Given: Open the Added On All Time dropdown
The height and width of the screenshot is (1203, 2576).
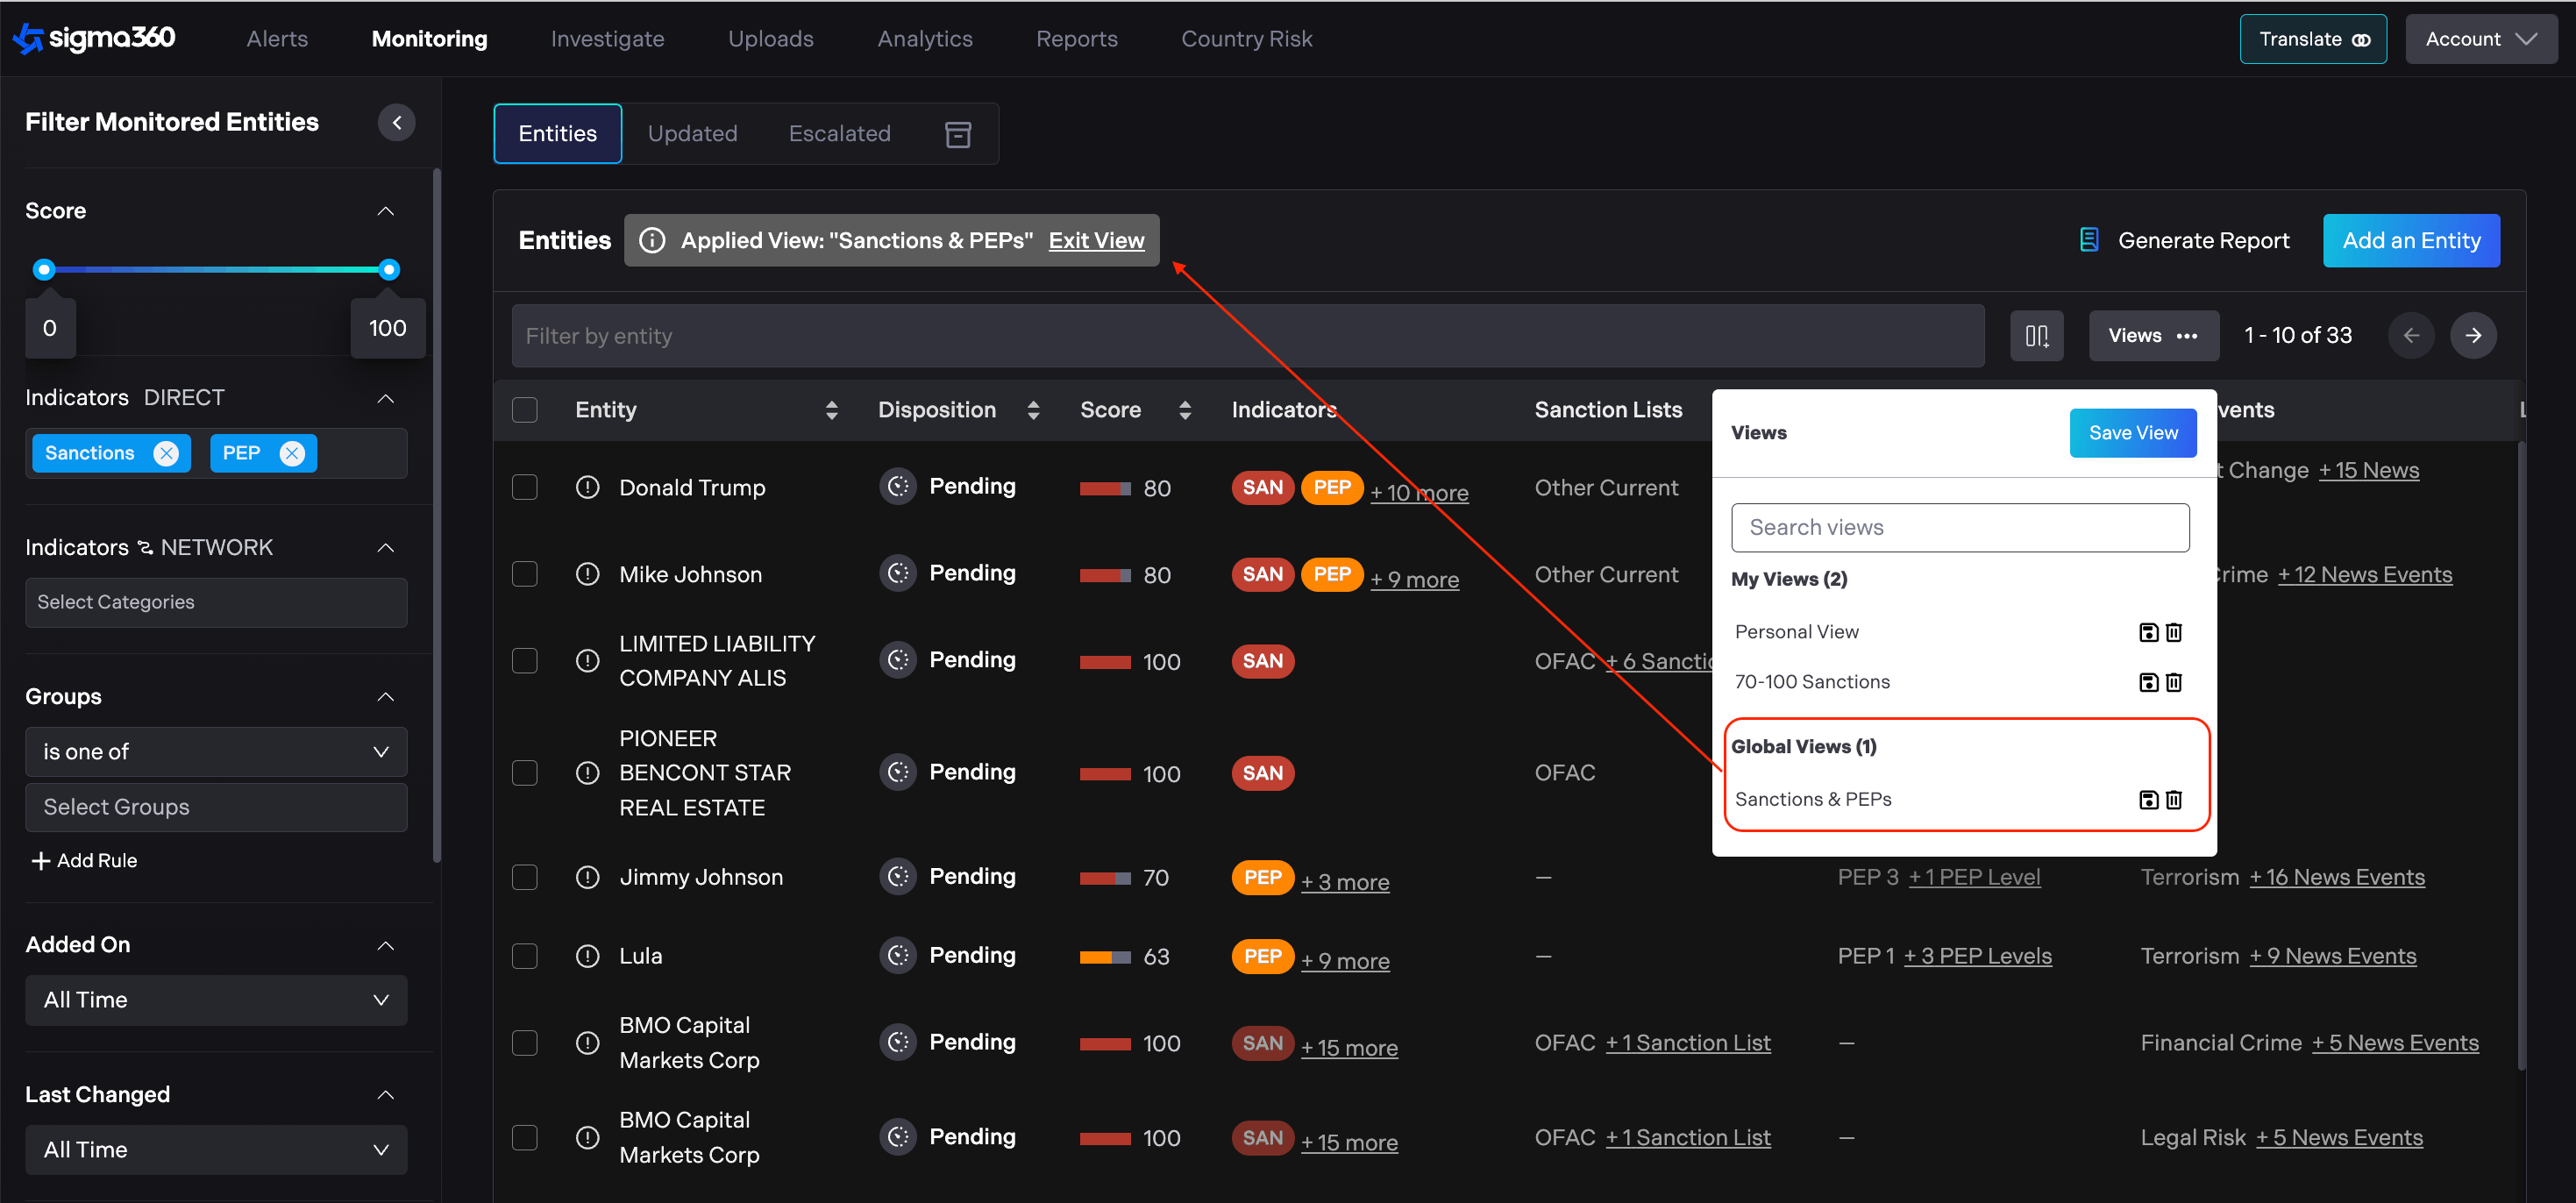Looking at the screenshot, I should [216, 1000].
